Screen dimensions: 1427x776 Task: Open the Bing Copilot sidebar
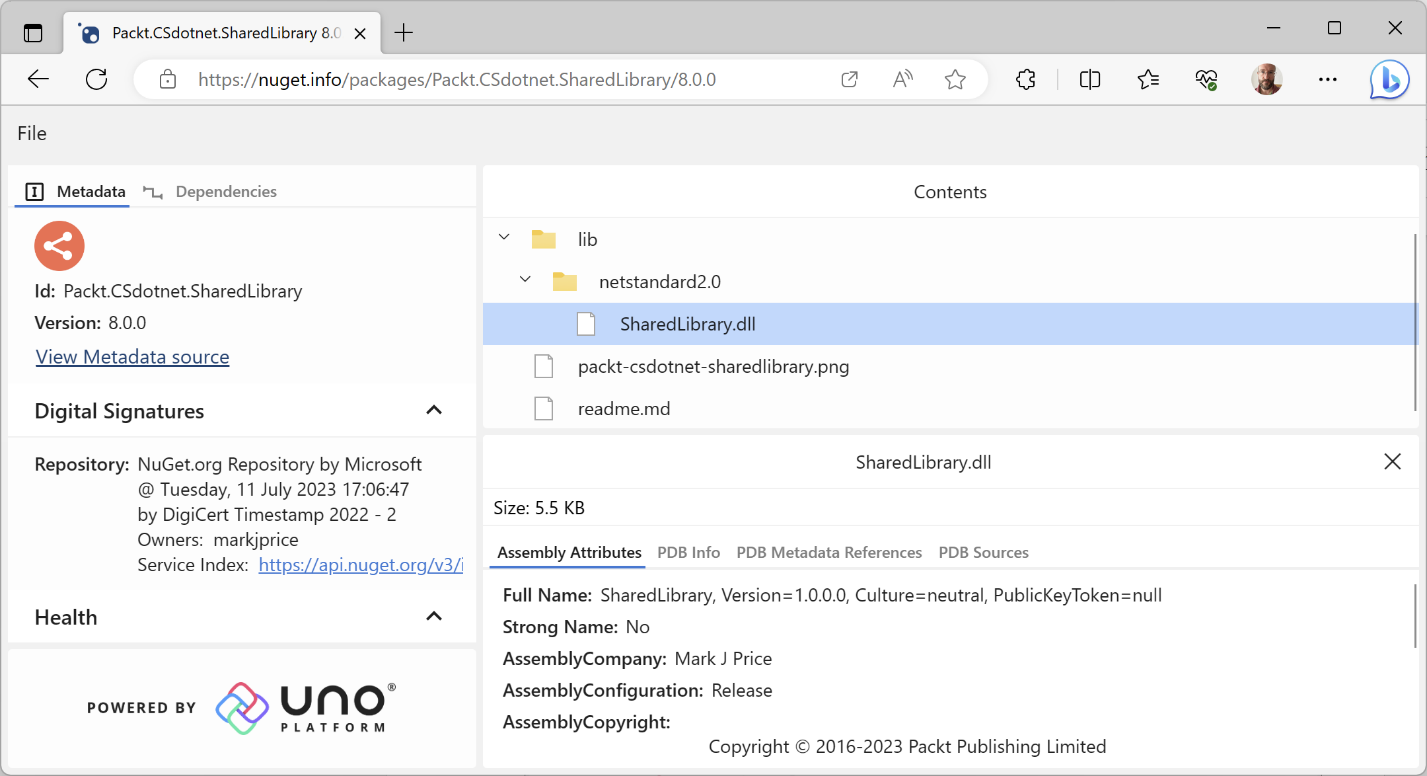click(x=1389, y=80)
